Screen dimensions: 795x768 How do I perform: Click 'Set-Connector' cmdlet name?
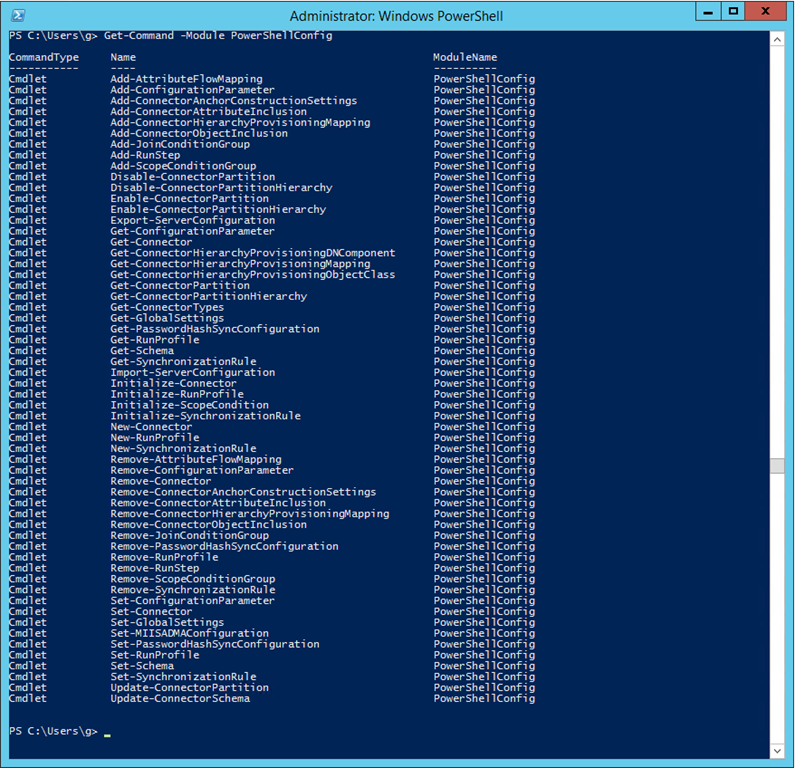(152, 612)
